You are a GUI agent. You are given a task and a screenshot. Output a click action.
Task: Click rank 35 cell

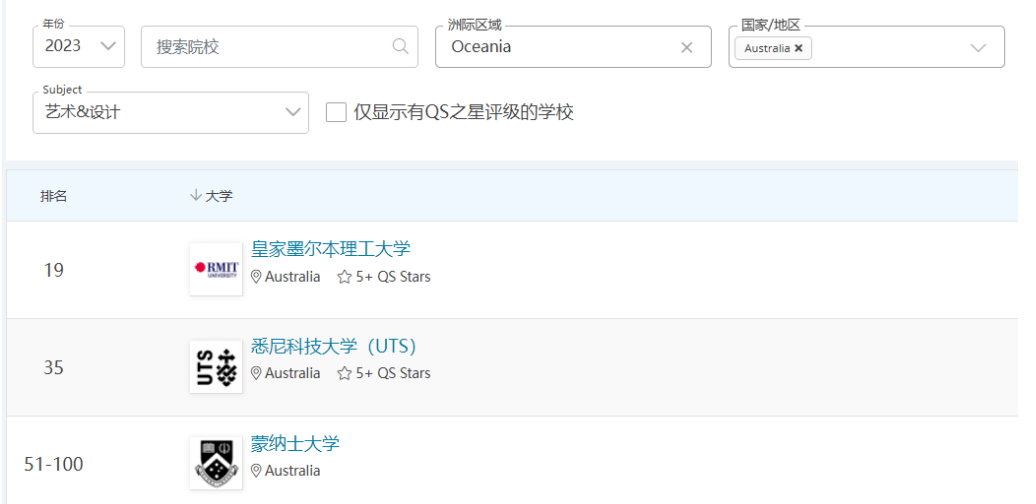pos(54,367)
